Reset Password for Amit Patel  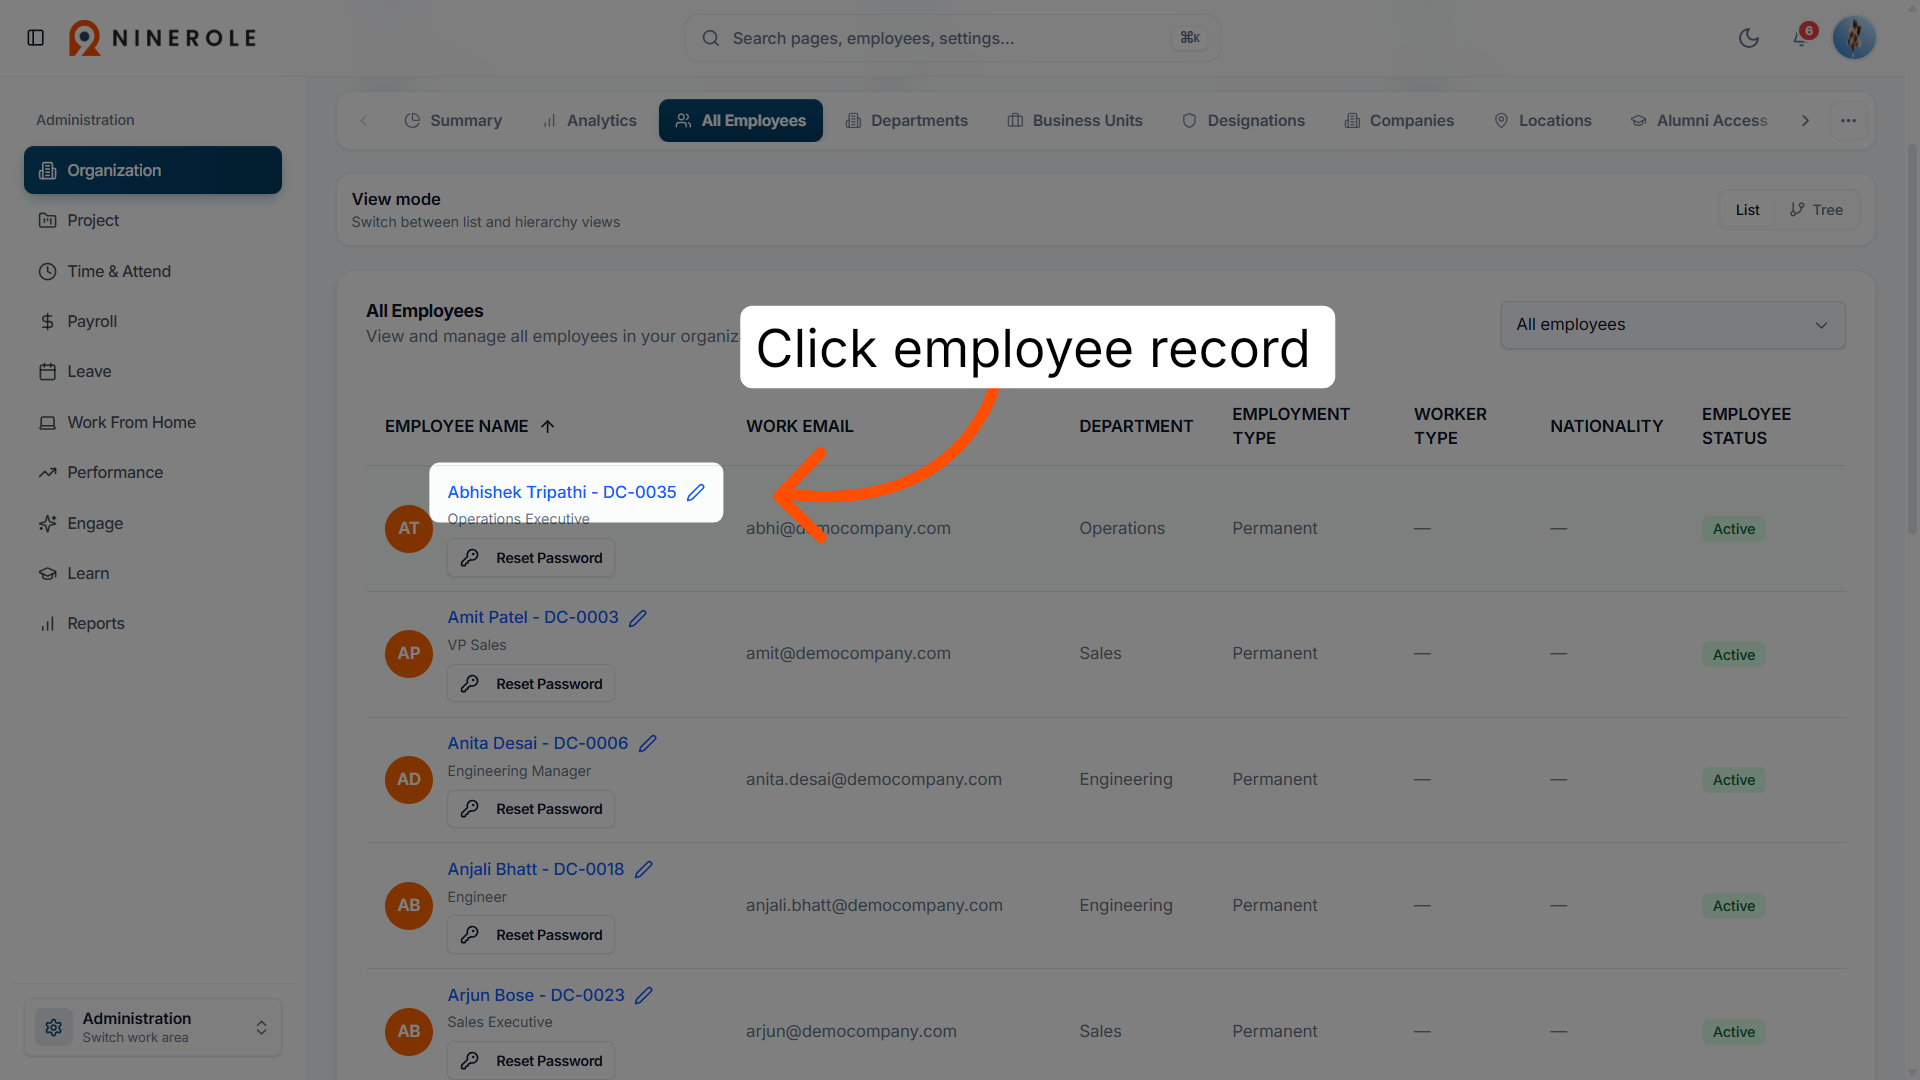[531, 684]
